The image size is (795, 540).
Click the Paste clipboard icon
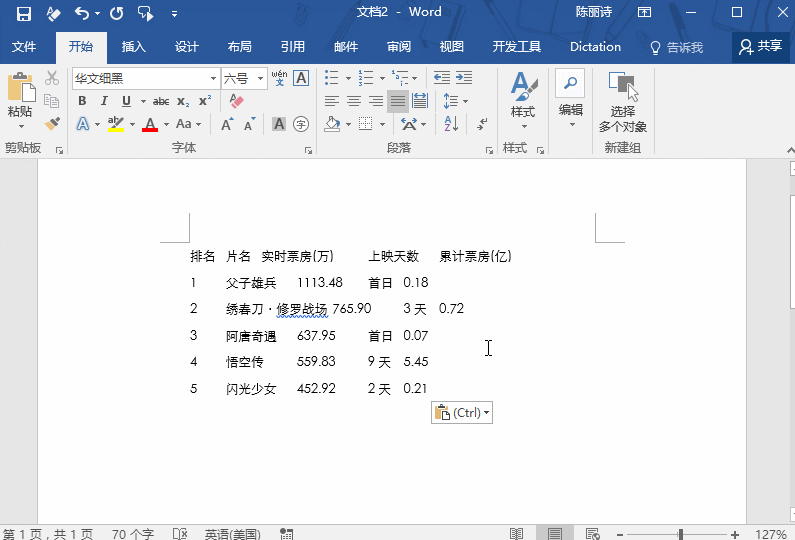21,87
